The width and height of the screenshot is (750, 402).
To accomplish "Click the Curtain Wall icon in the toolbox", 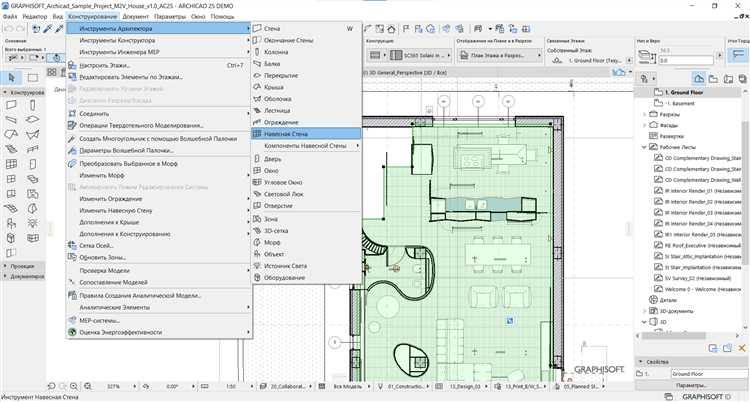I will tap(11, 164).
